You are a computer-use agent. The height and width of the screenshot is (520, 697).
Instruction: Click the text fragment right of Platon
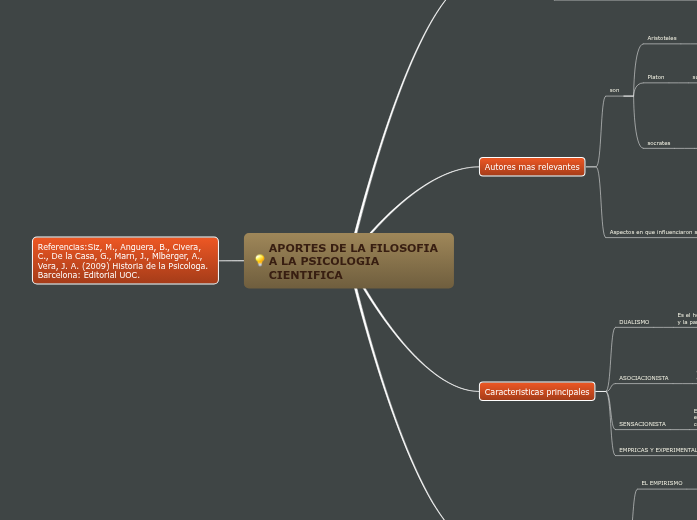694,77
